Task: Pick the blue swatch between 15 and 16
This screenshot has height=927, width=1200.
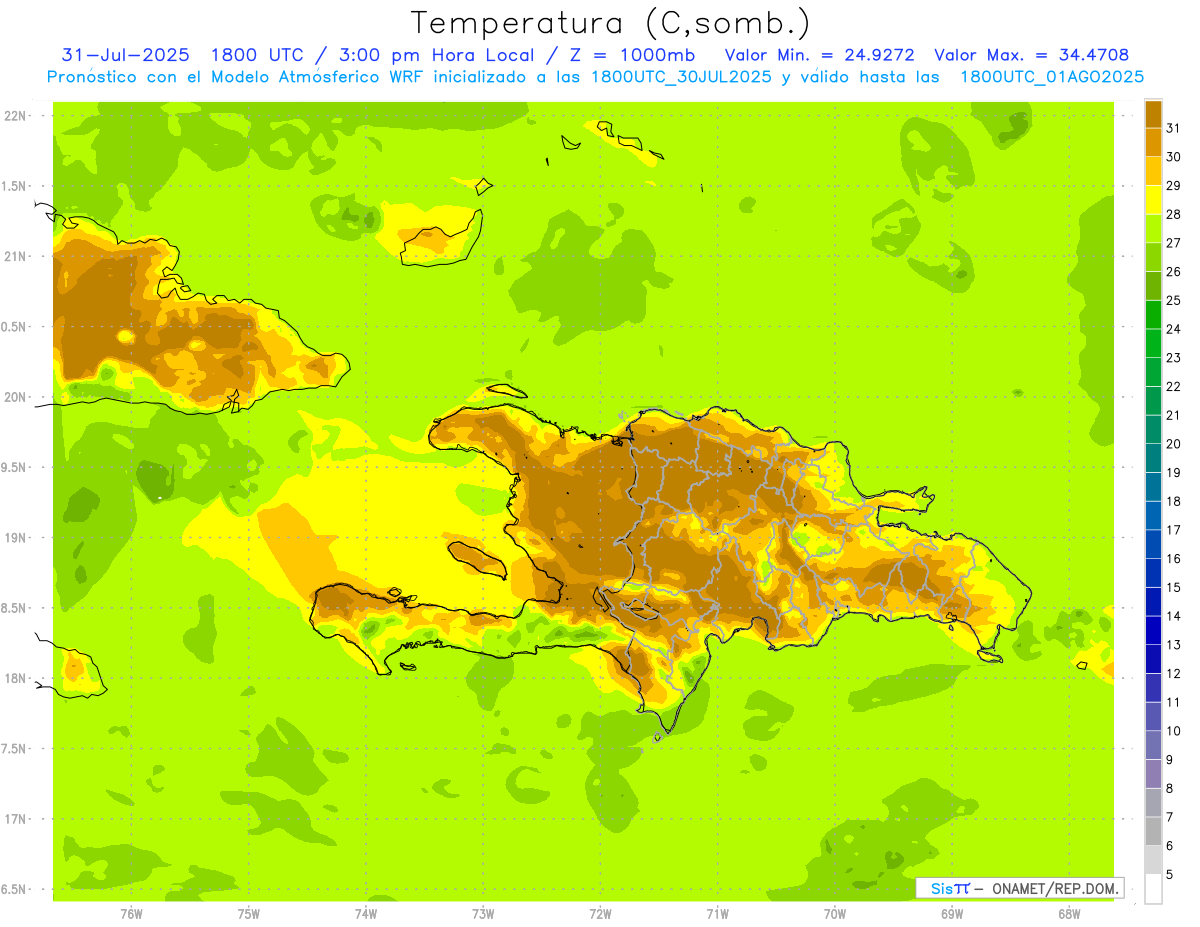Action: pos(1153,573)
